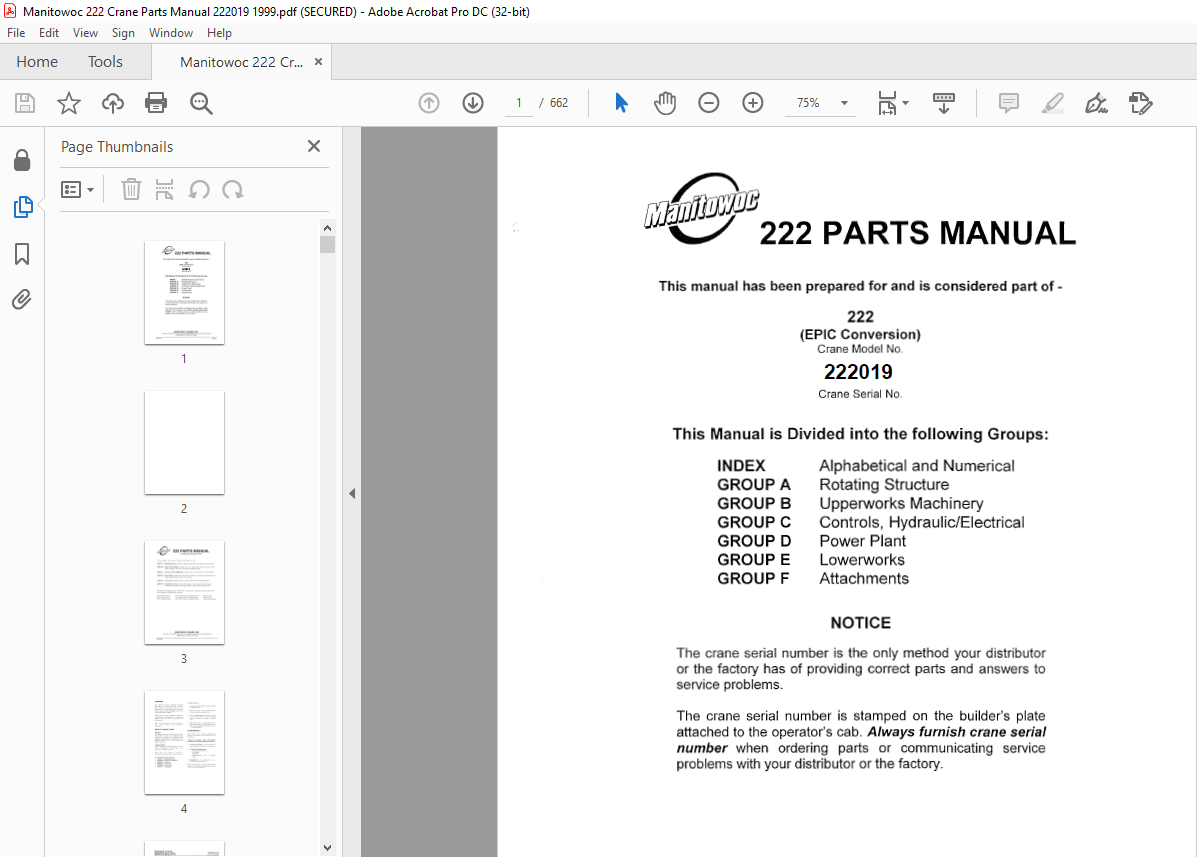Click the read mode keyboard icon
Image resolution: width=1197 pixels, height=857 pixels.
(x=944, y=103)
